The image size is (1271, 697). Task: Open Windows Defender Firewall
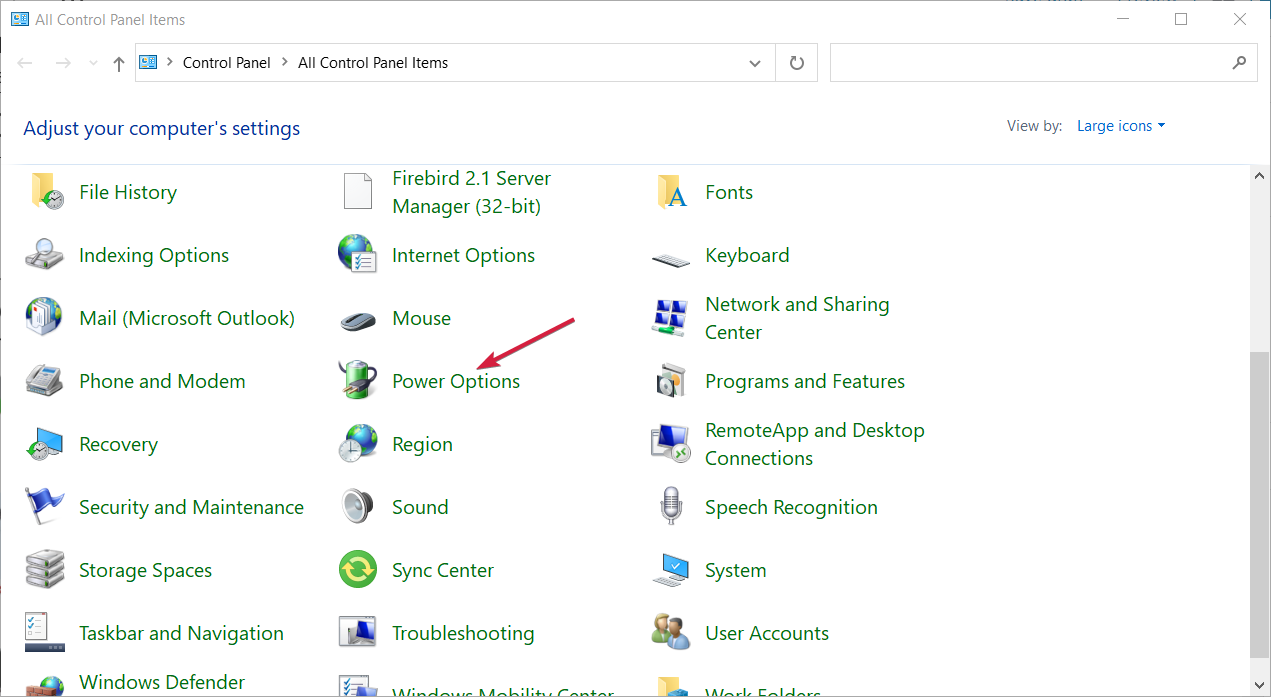pos(160,682)
